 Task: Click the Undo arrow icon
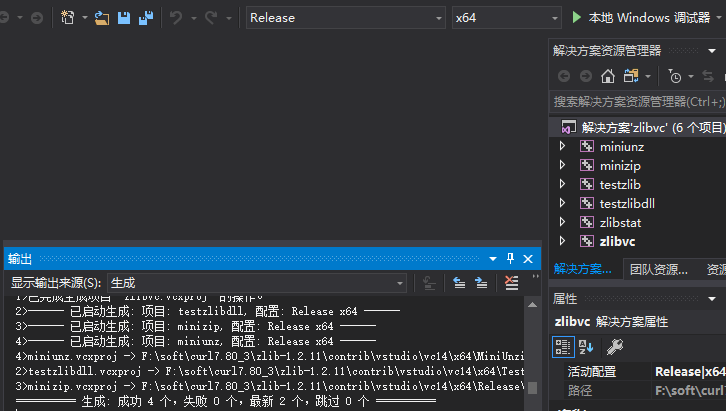(176, 18)
